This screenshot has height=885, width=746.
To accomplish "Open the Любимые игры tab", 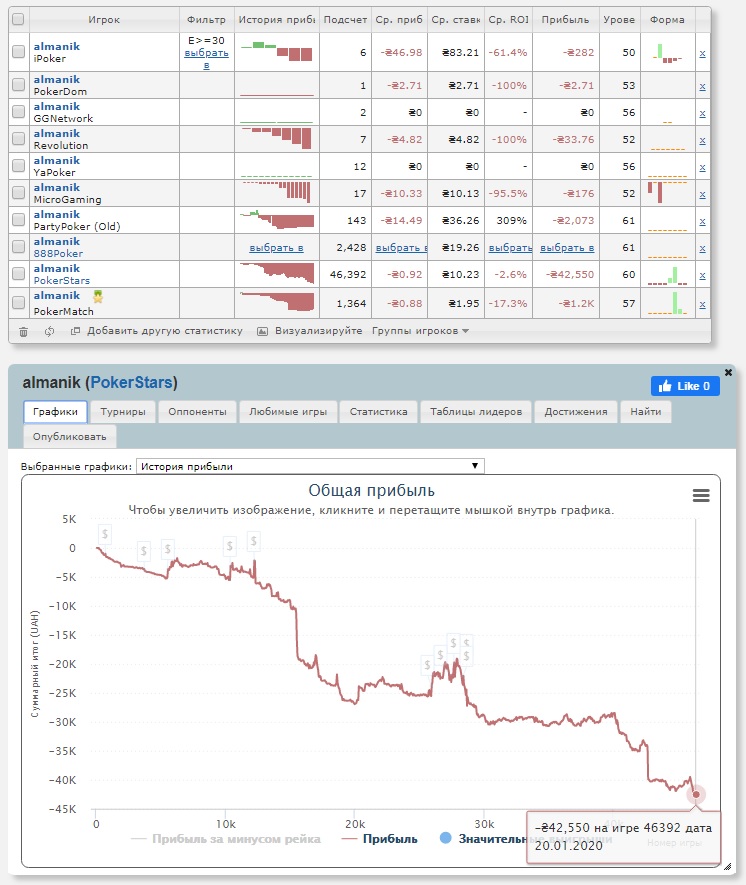I will click(x=288, y=411).
